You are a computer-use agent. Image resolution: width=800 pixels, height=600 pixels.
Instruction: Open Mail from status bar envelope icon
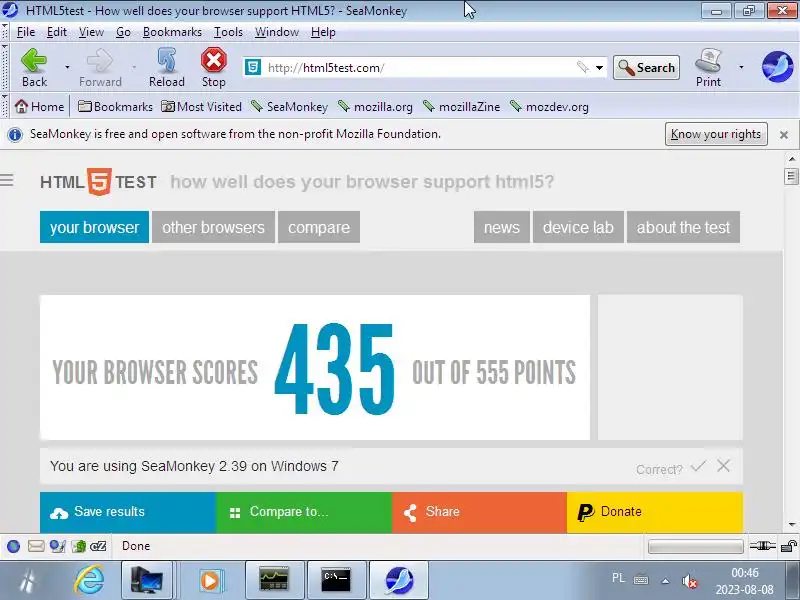click(x=36, y=546)
